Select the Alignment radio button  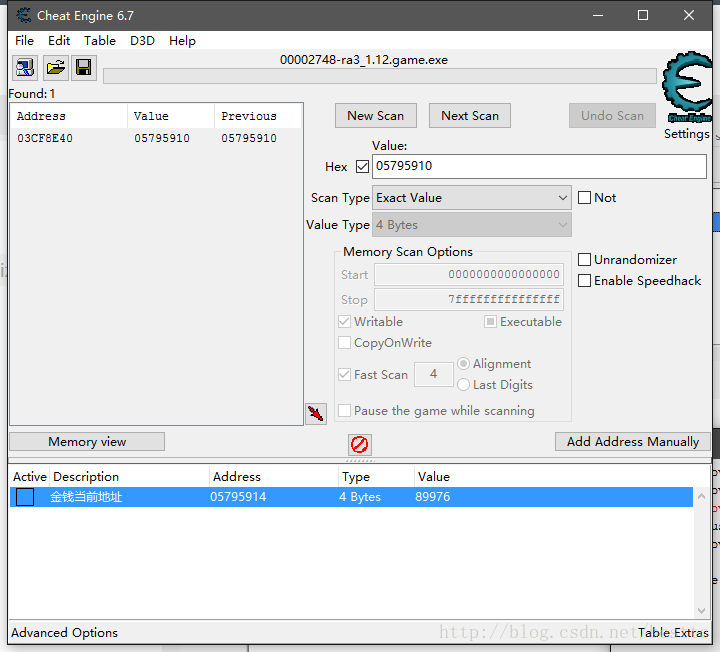(463, 364)
